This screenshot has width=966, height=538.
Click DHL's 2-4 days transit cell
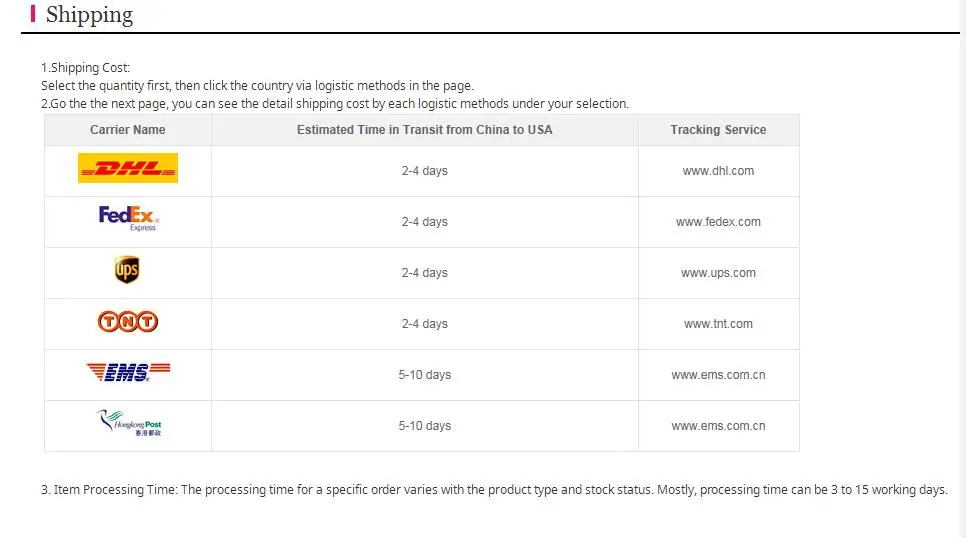(x=425, y=171)
